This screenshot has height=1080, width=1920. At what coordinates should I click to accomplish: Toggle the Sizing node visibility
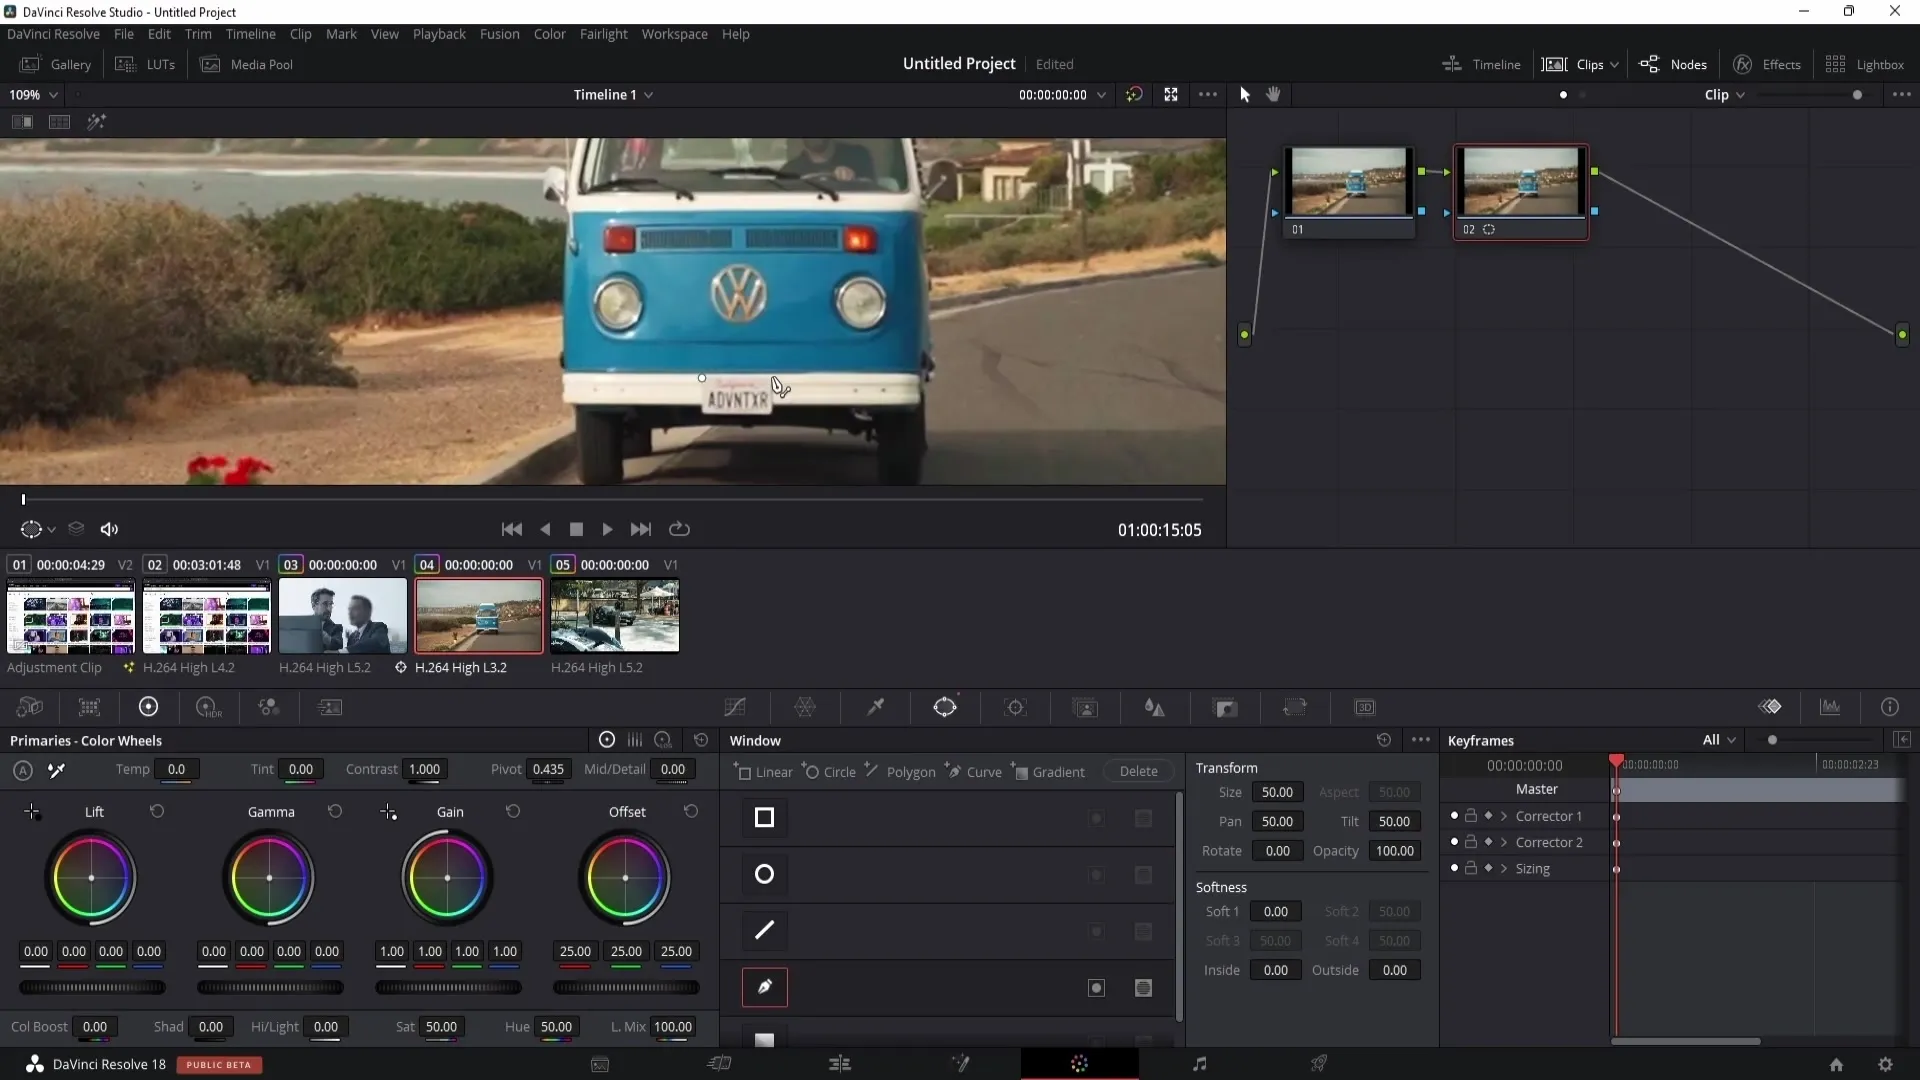[1453, 868]
